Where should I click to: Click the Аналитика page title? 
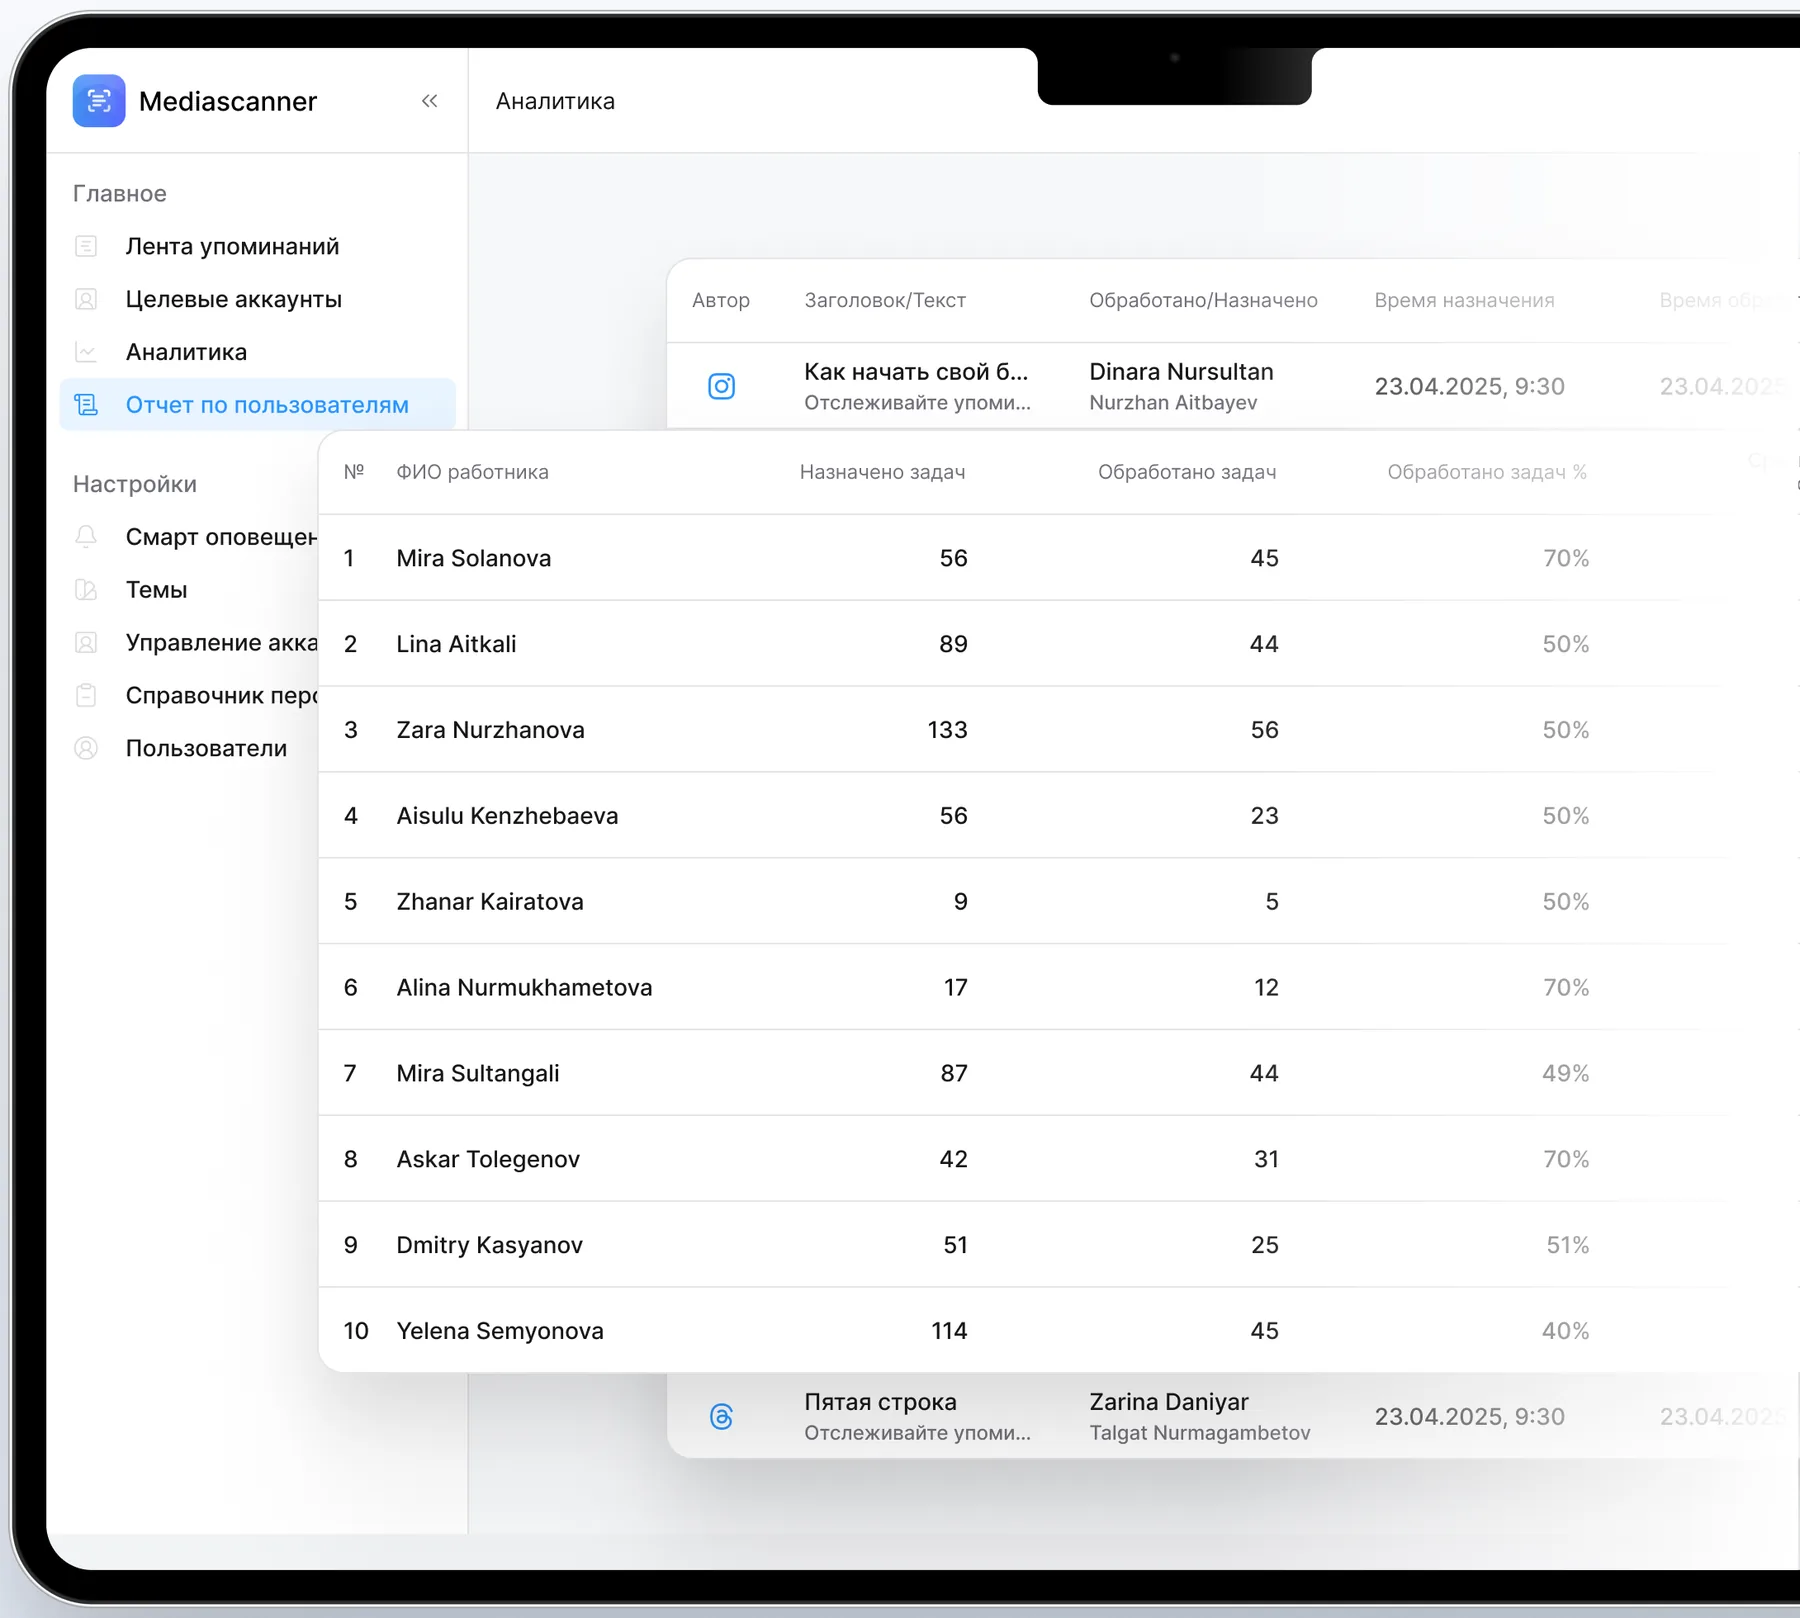pyautogui.click(x=555, y=101)
